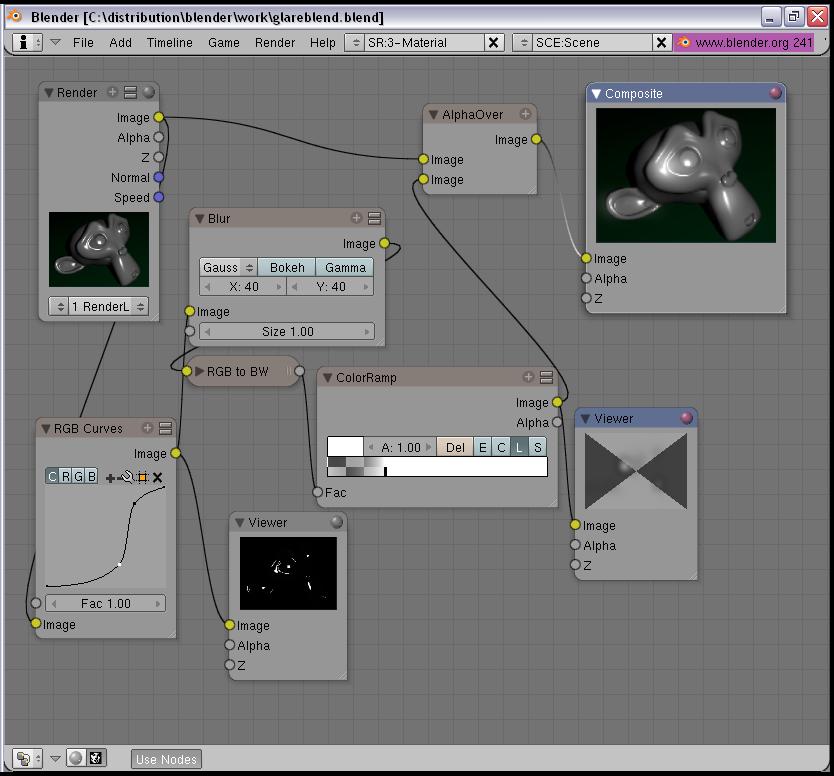Select the R curve channel
834x776 pixels.
(x=65, y=476)
